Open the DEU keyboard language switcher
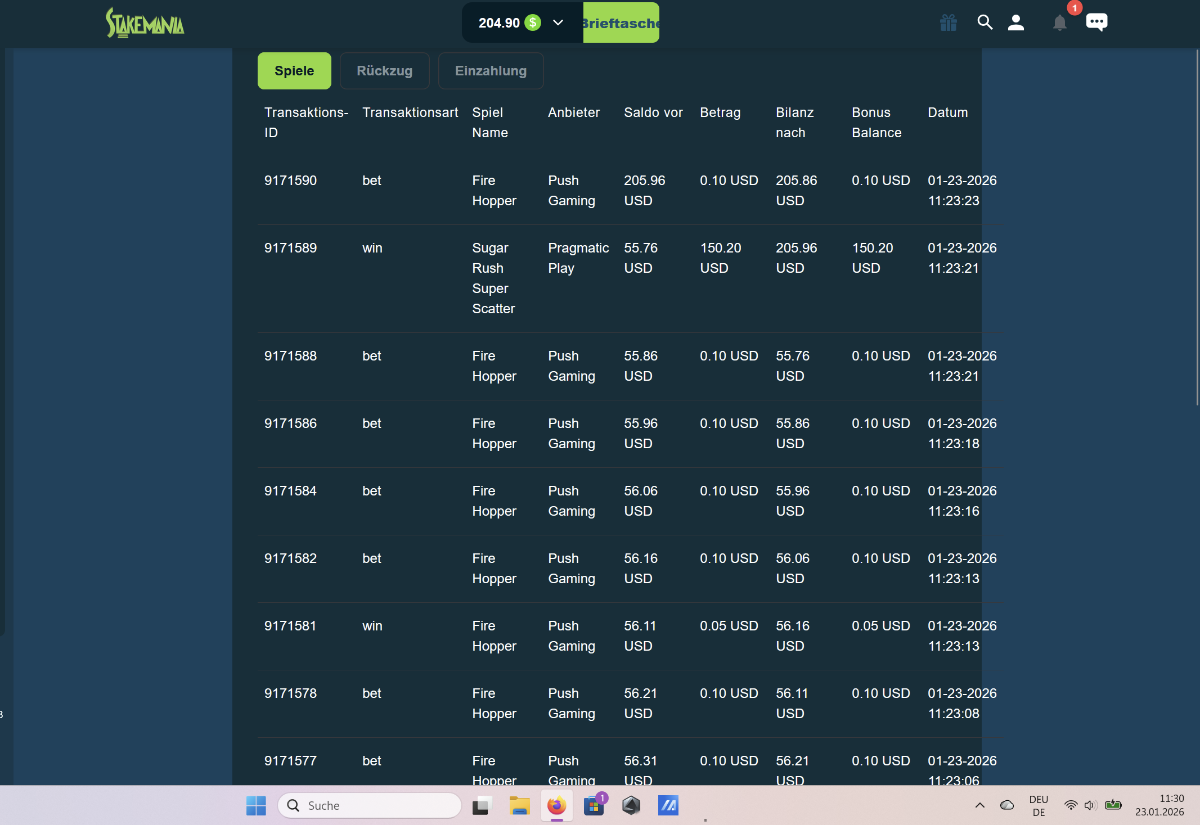 click(1038, 805)
